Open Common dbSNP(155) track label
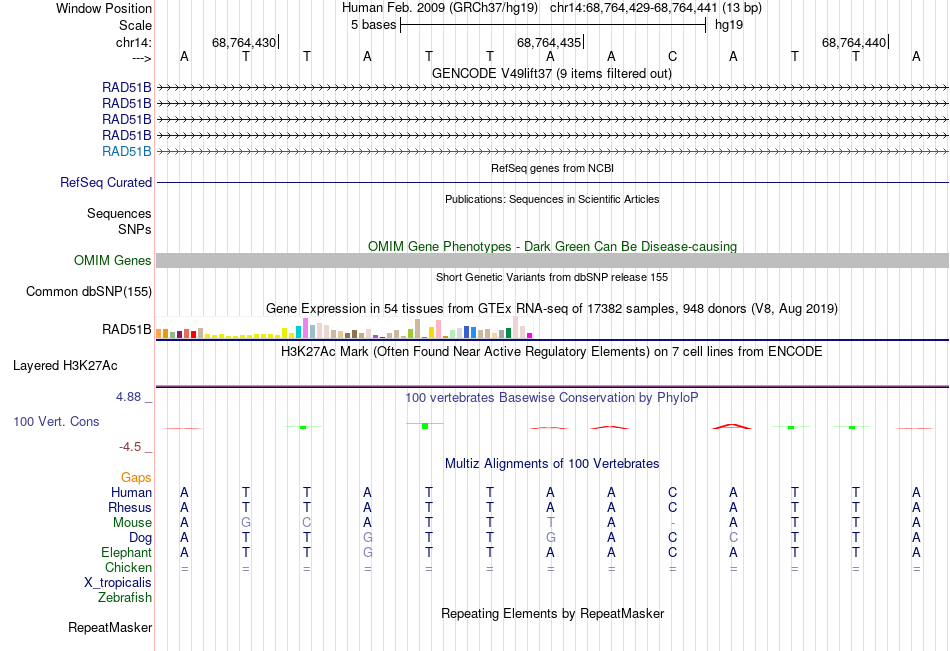The height and width of the screenshot is (651, 950). tap(89, 292)
